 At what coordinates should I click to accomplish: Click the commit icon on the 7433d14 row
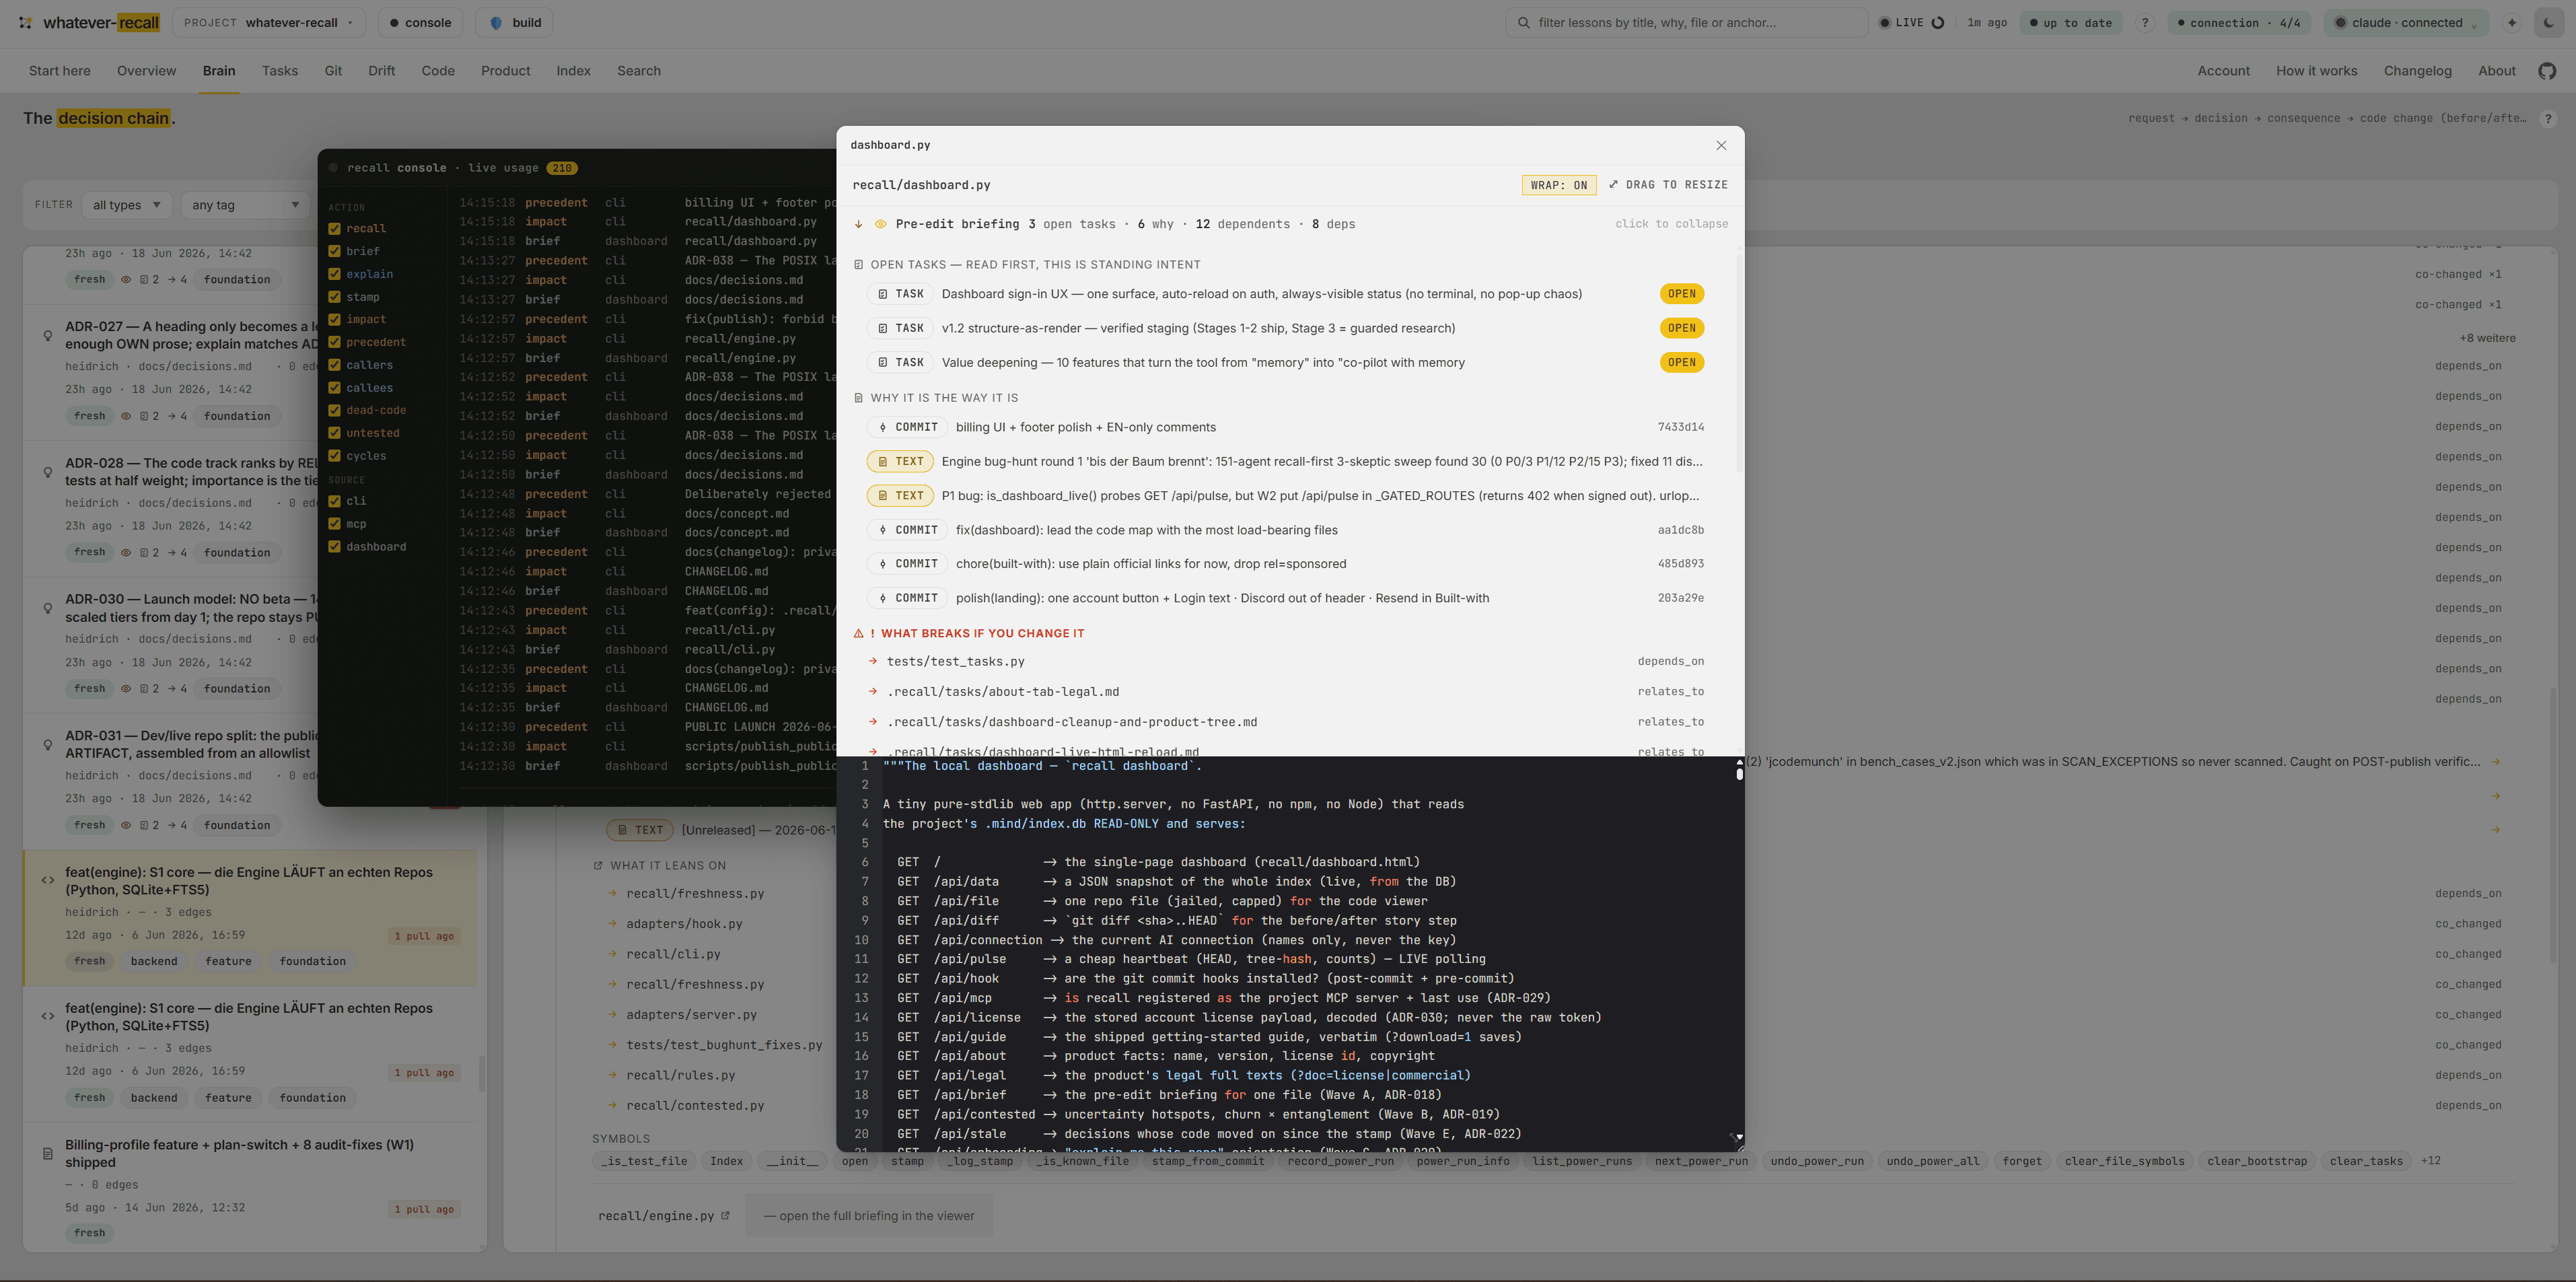coord(882,427)
